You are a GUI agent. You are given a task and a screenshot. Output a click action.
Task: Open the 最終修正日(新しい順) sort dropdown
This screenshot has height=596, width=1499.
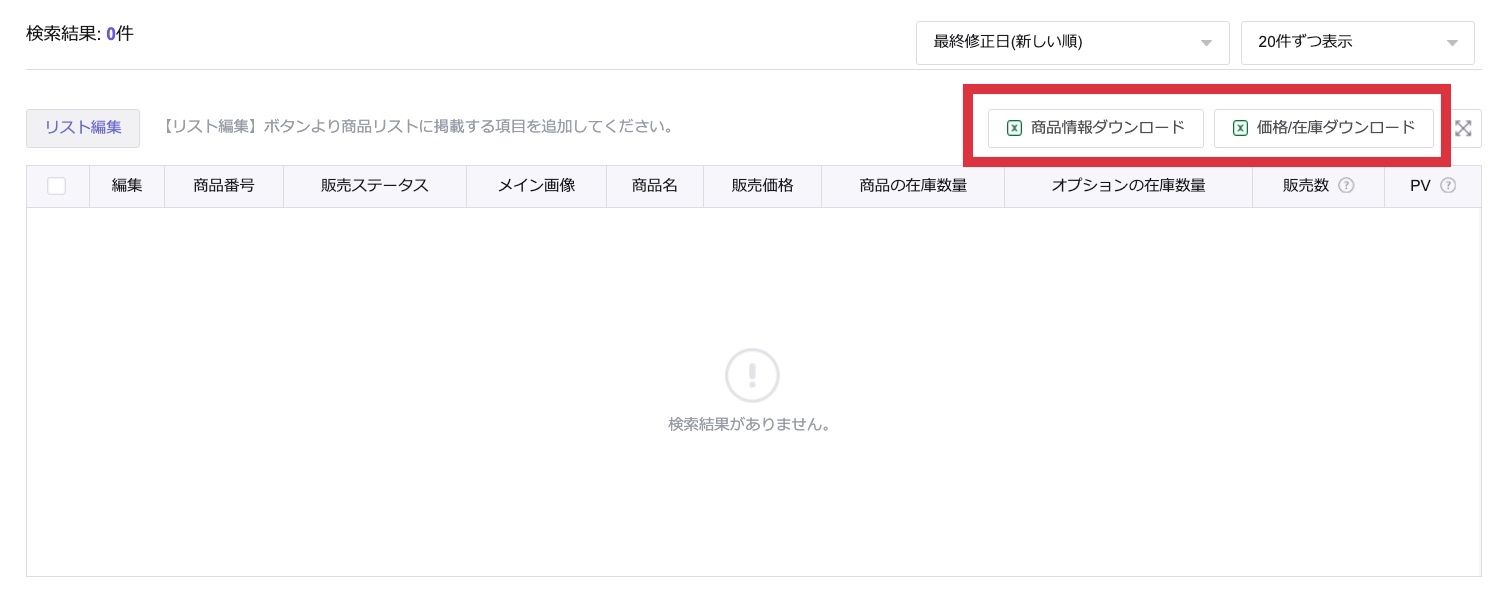[1073, 43]
